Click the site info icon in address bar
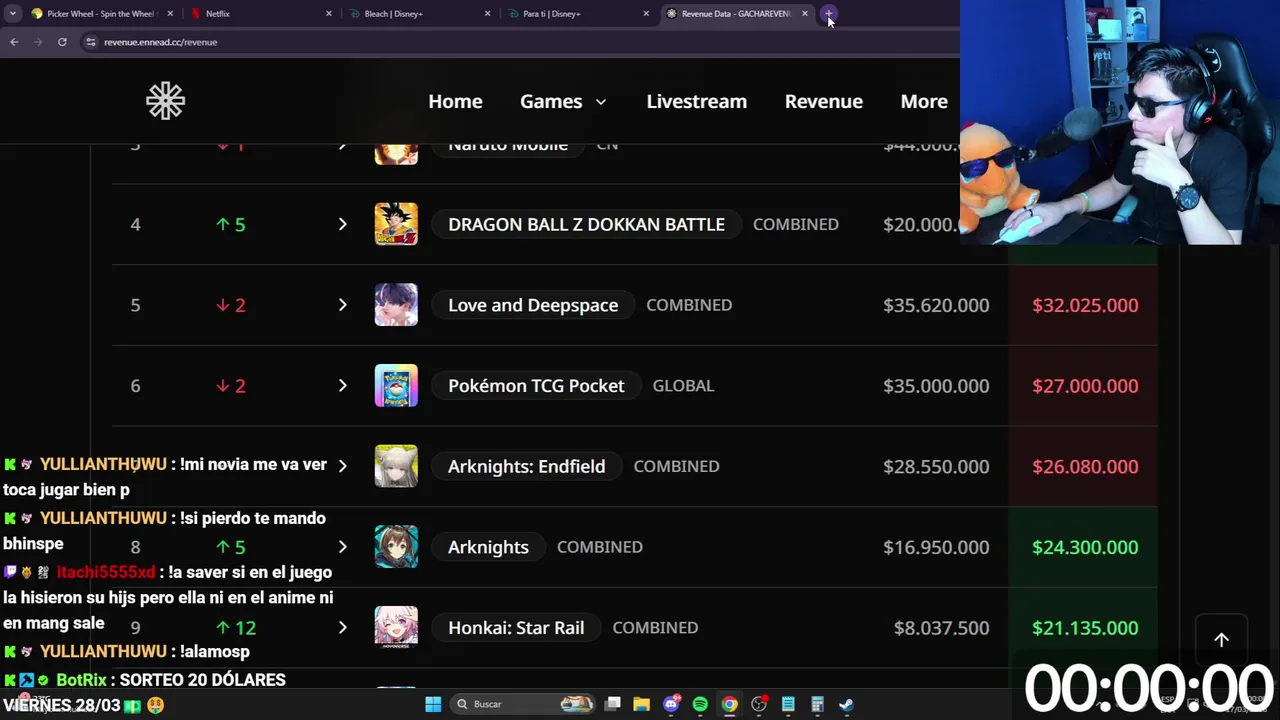The image size is (1280, 720). coord(91,42)
